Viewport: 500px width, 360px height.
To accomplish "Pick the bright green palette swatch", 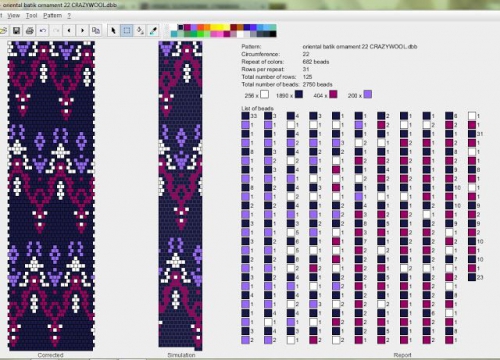I will click(200, 34).
